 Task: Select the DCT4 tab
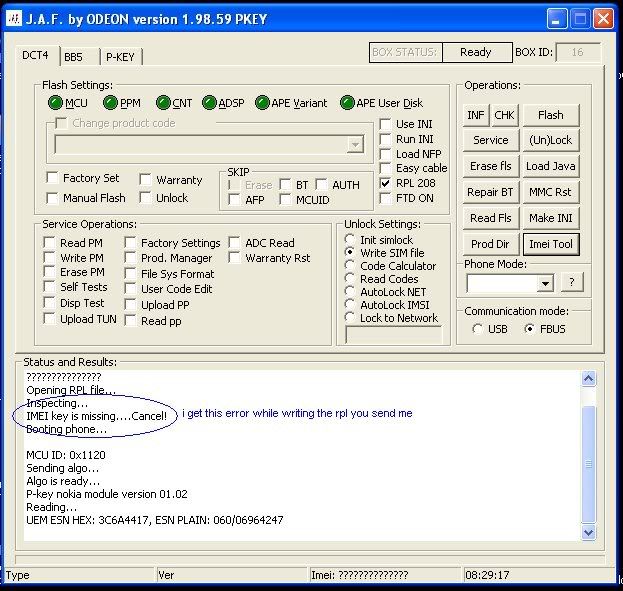click(x=35, y=55)
